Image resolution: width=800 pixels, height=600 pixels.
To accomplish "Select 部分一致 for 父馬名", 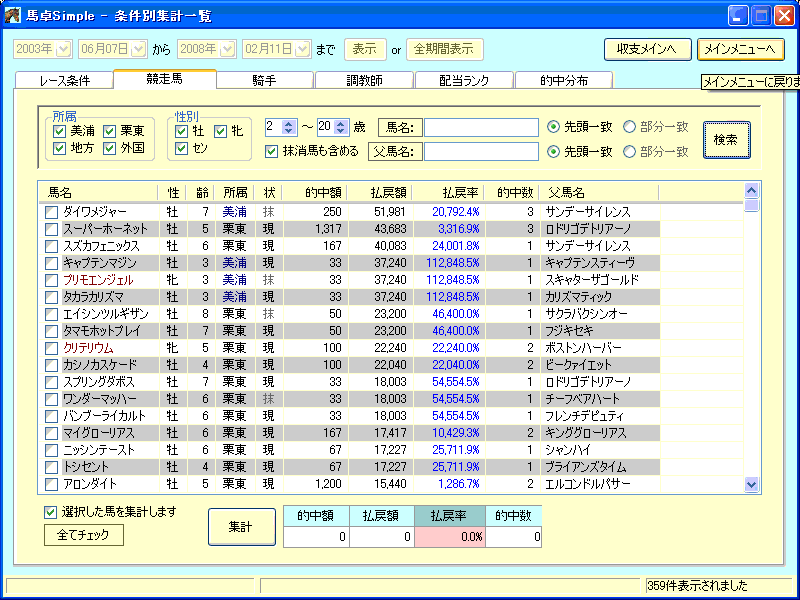I will click(630, 152).
